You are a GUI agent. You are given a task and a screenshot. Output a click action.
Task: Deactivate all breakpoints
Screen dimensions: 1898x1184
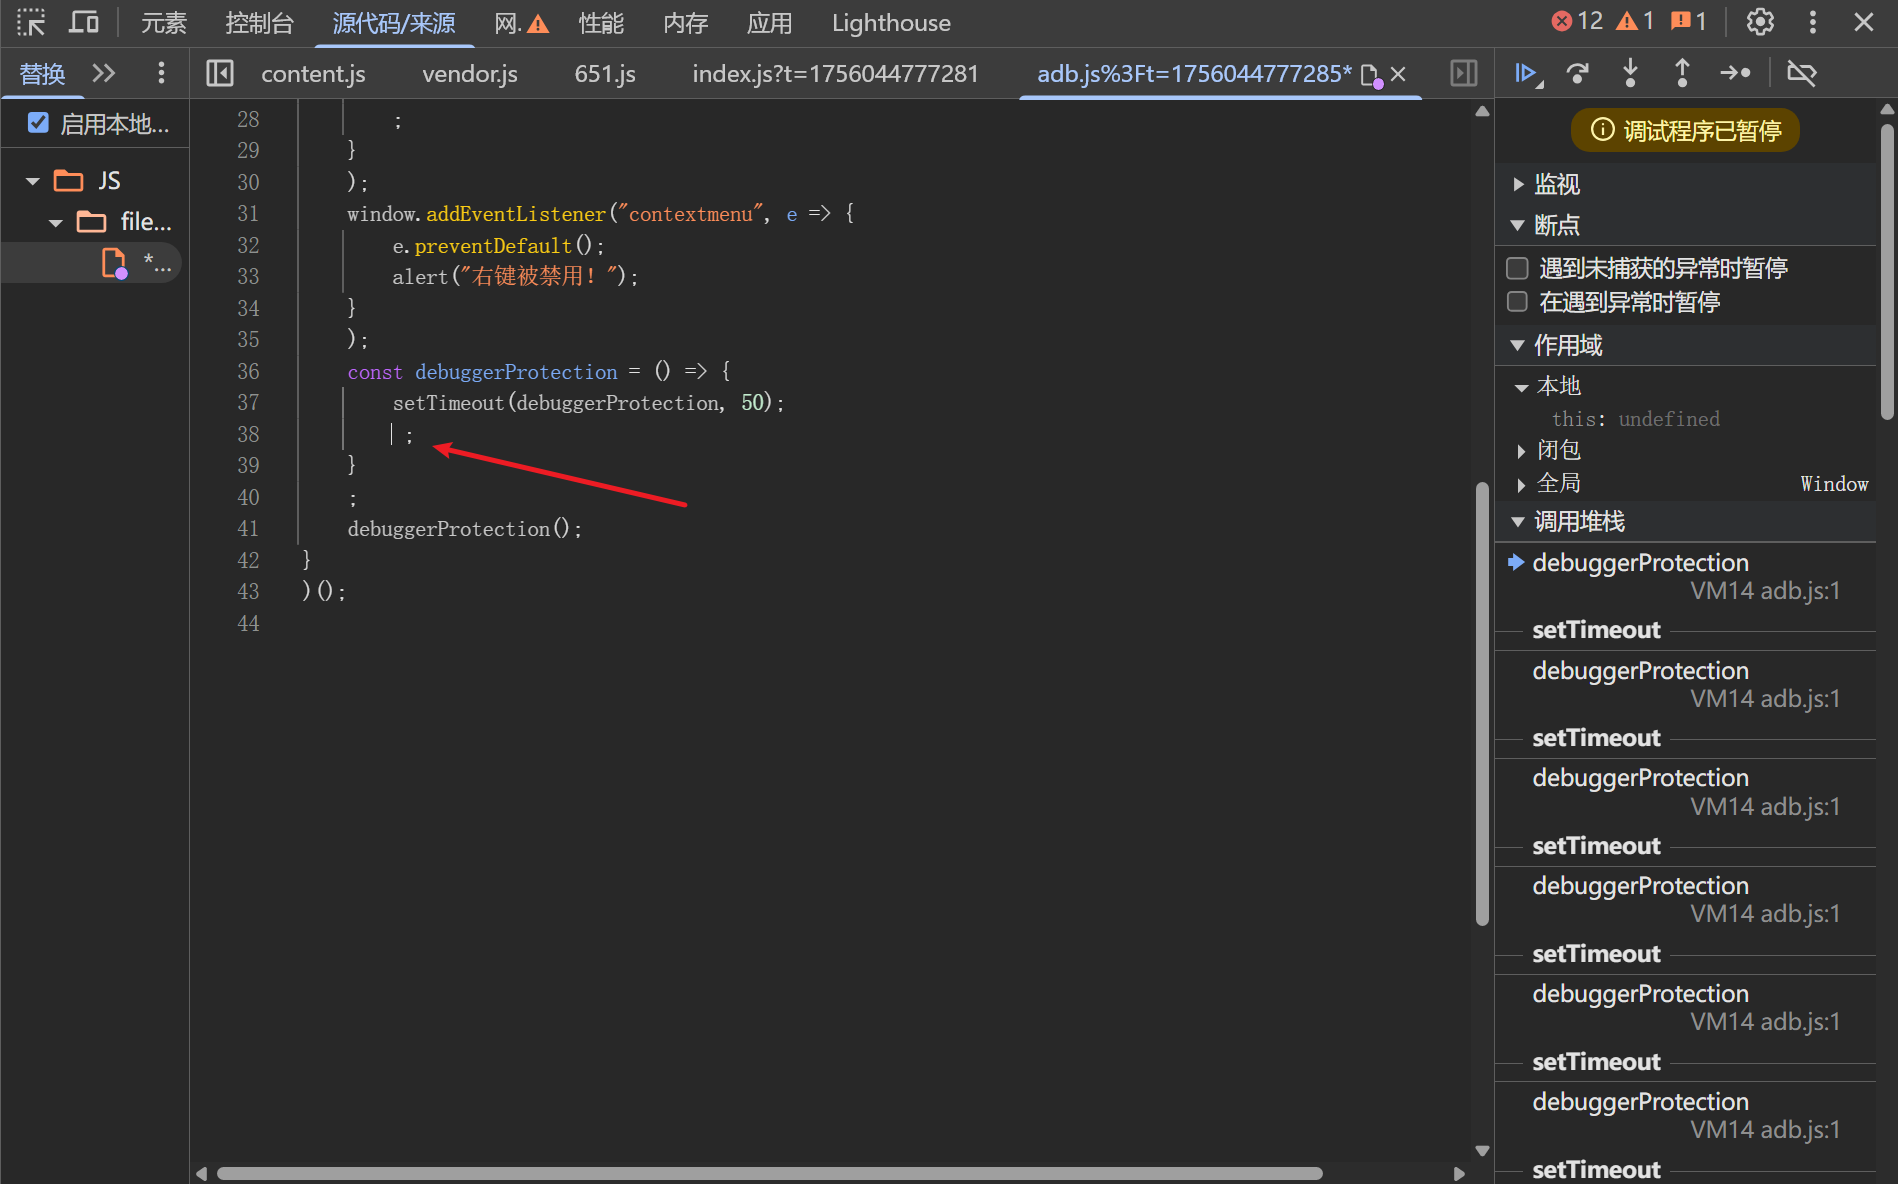[1801, 73]
